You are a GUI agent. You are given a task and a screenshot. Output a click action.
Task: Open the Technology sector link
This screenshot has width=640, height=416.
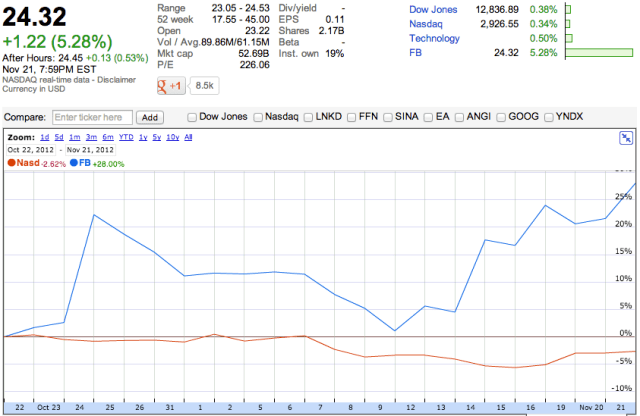click(434, 38)
